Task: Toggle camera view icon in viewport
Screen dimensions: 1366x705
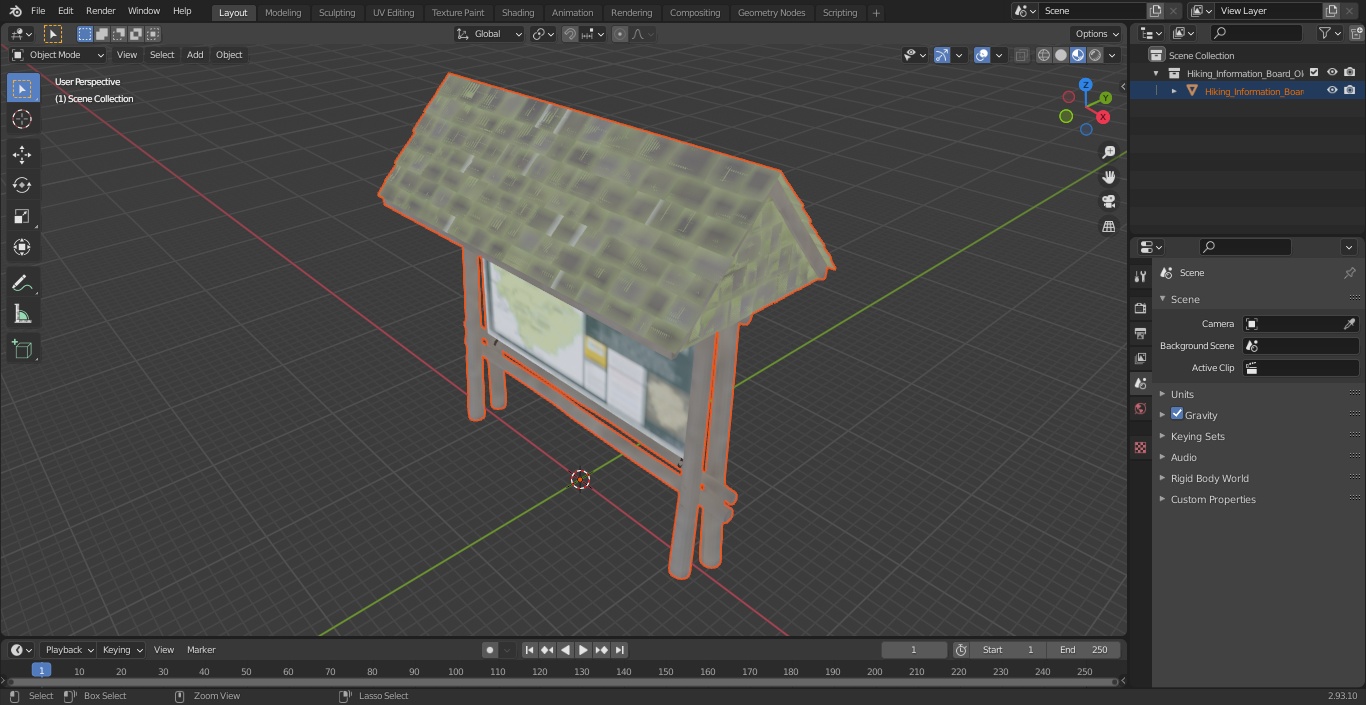Action: coord(1108,202)
